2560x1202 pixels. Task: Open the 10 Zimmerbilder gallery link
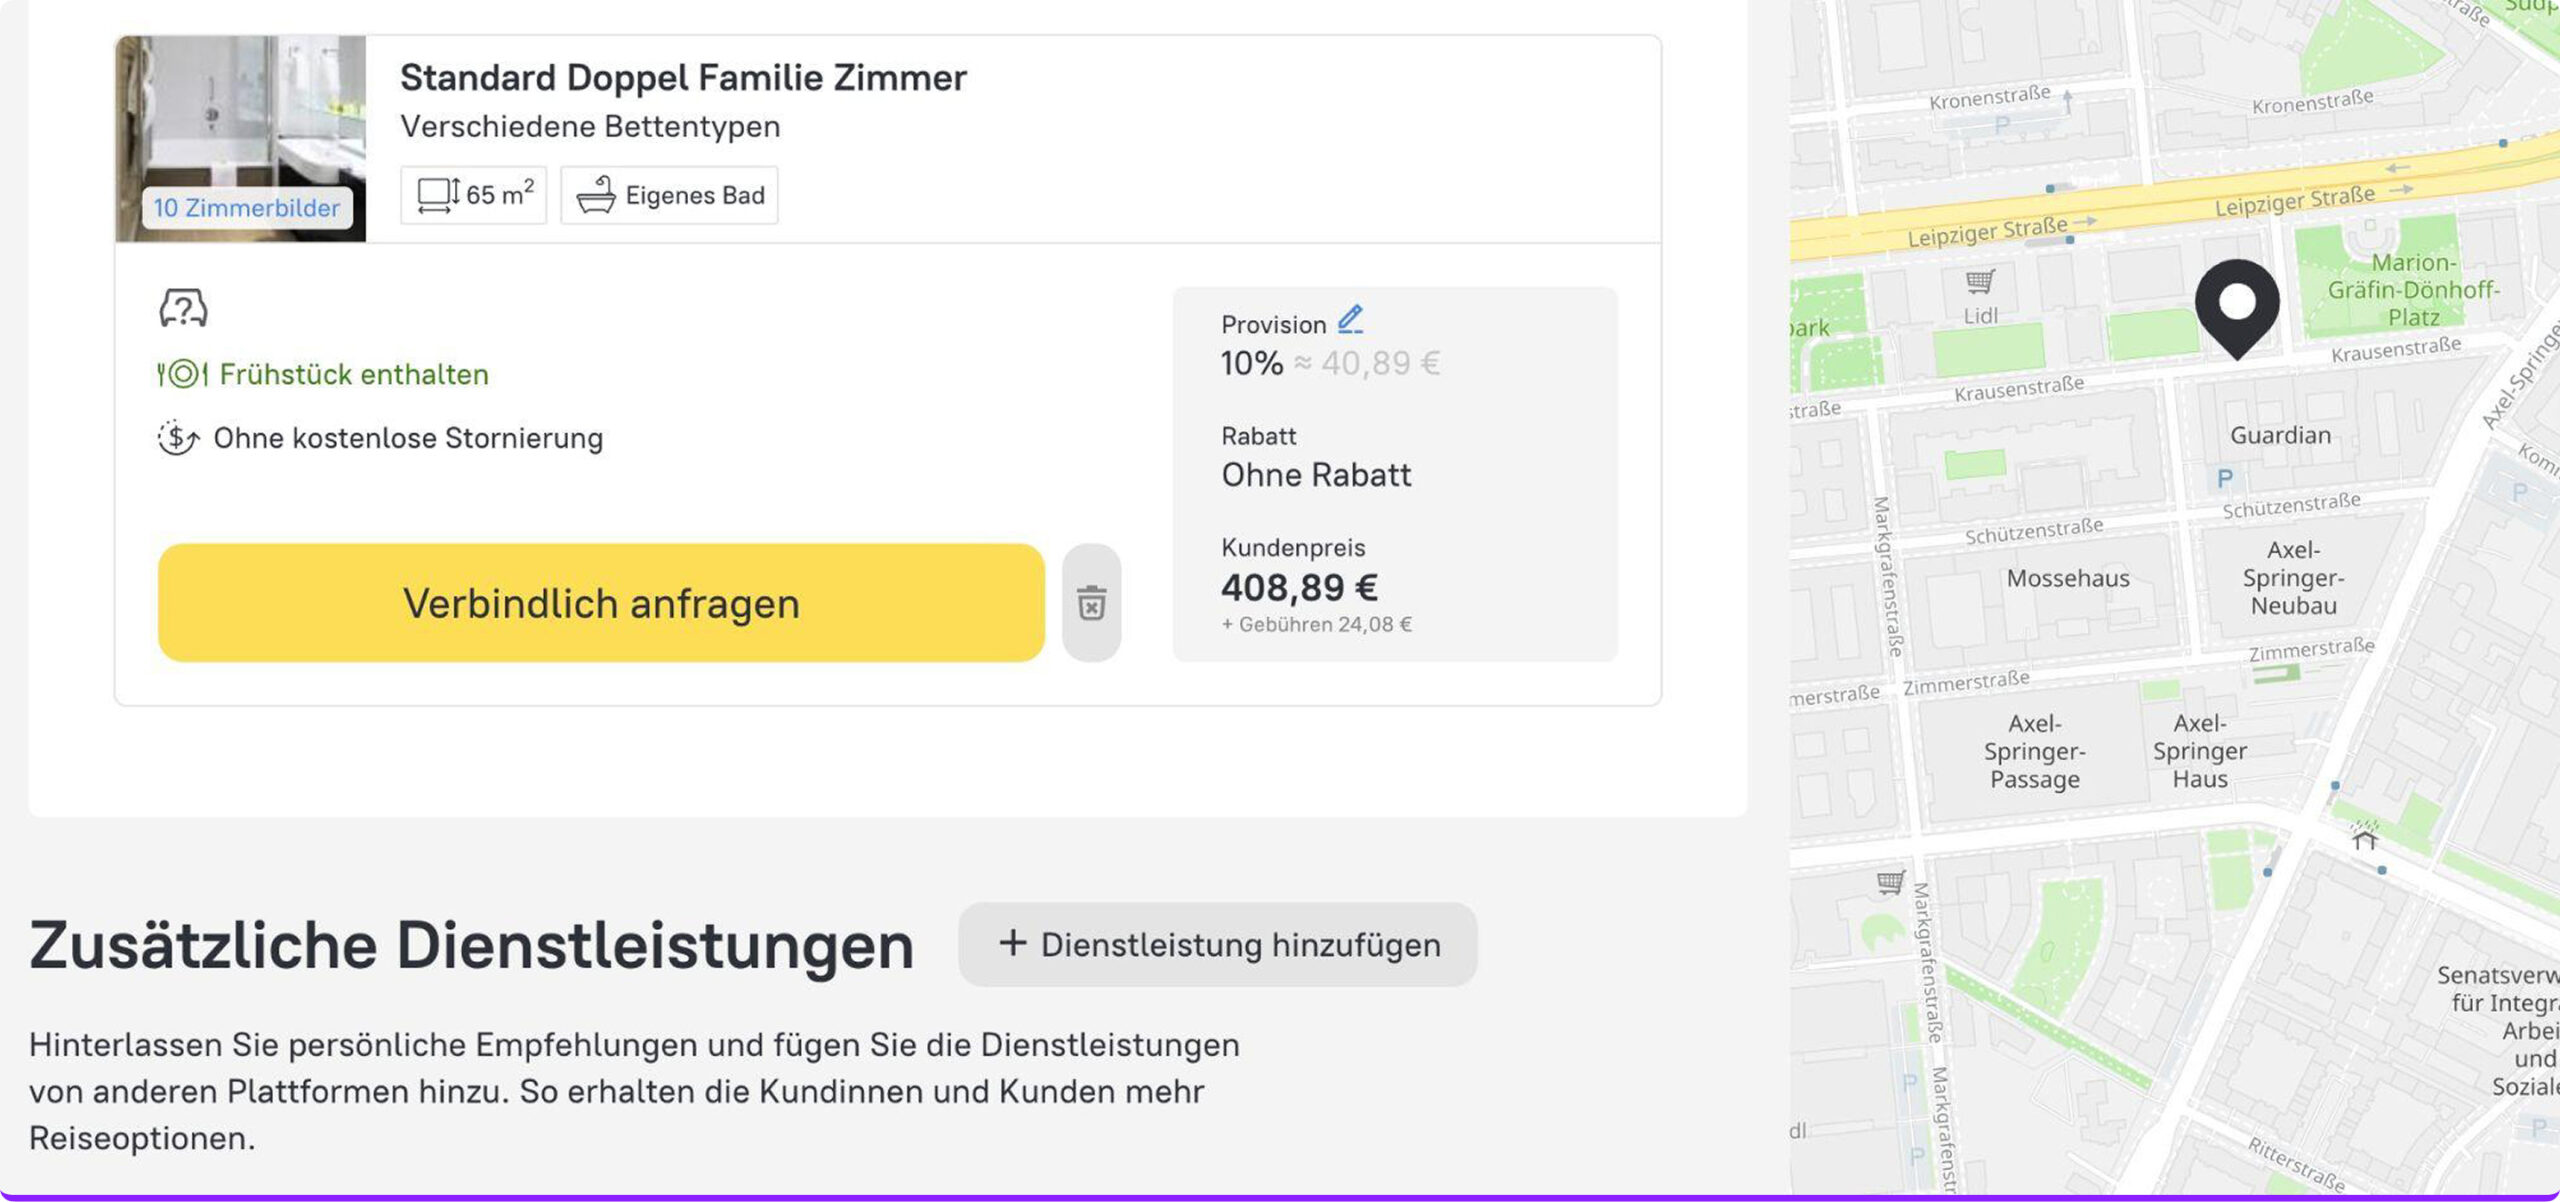[x=246, y=208]
